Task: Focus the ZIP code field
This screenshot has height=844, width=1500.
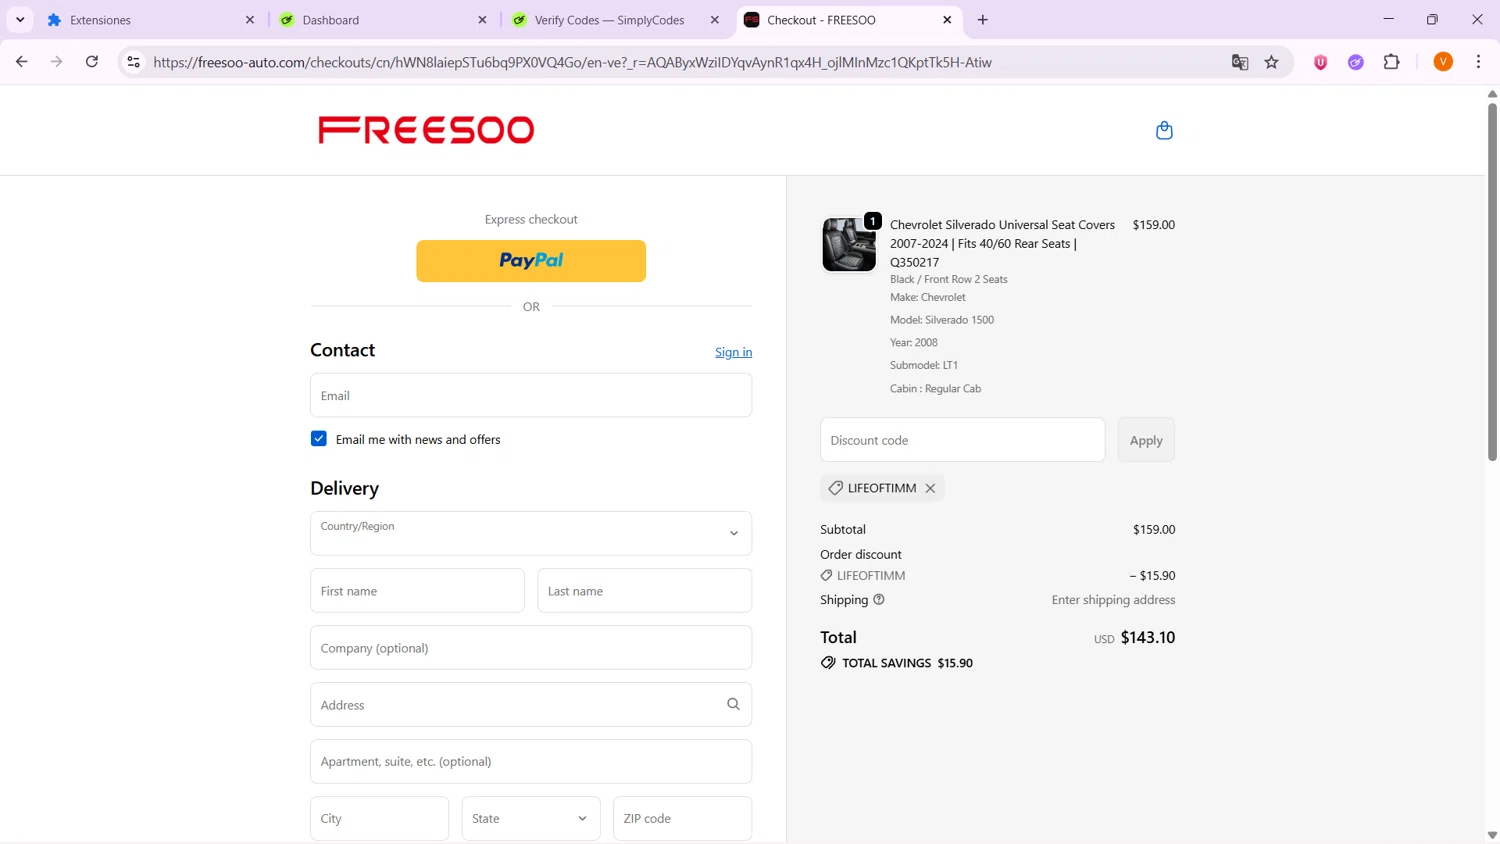Action: pyautogui.click(x=682, y=818)
